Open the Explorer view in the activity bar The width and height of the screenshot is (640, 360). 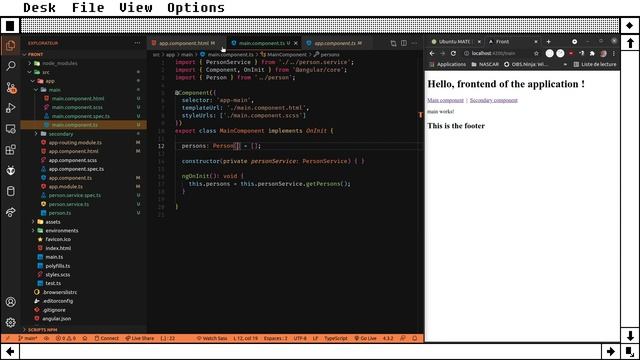[11, 45]
